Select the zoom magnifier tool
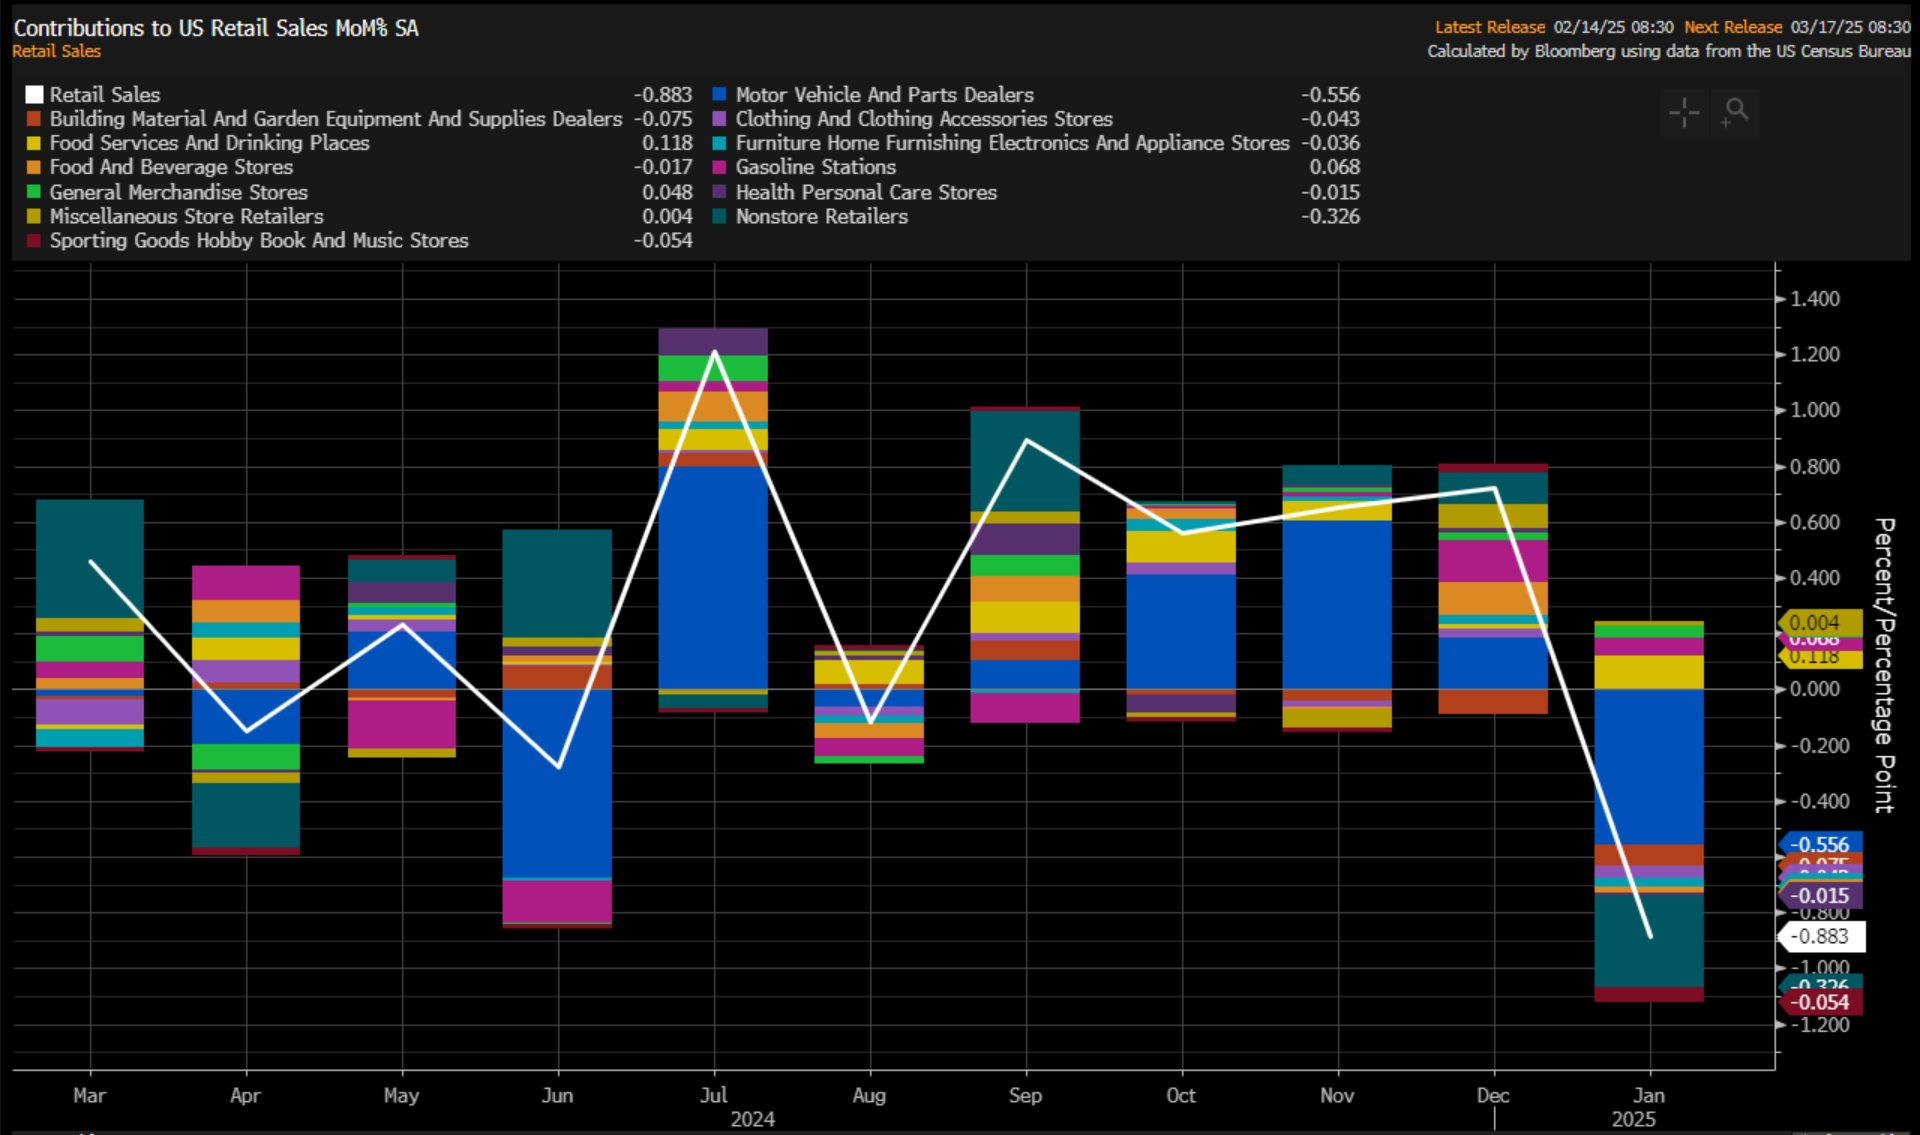Image resolution: width=1920 pixels, height=1135 pixels. pos(1736,111)
